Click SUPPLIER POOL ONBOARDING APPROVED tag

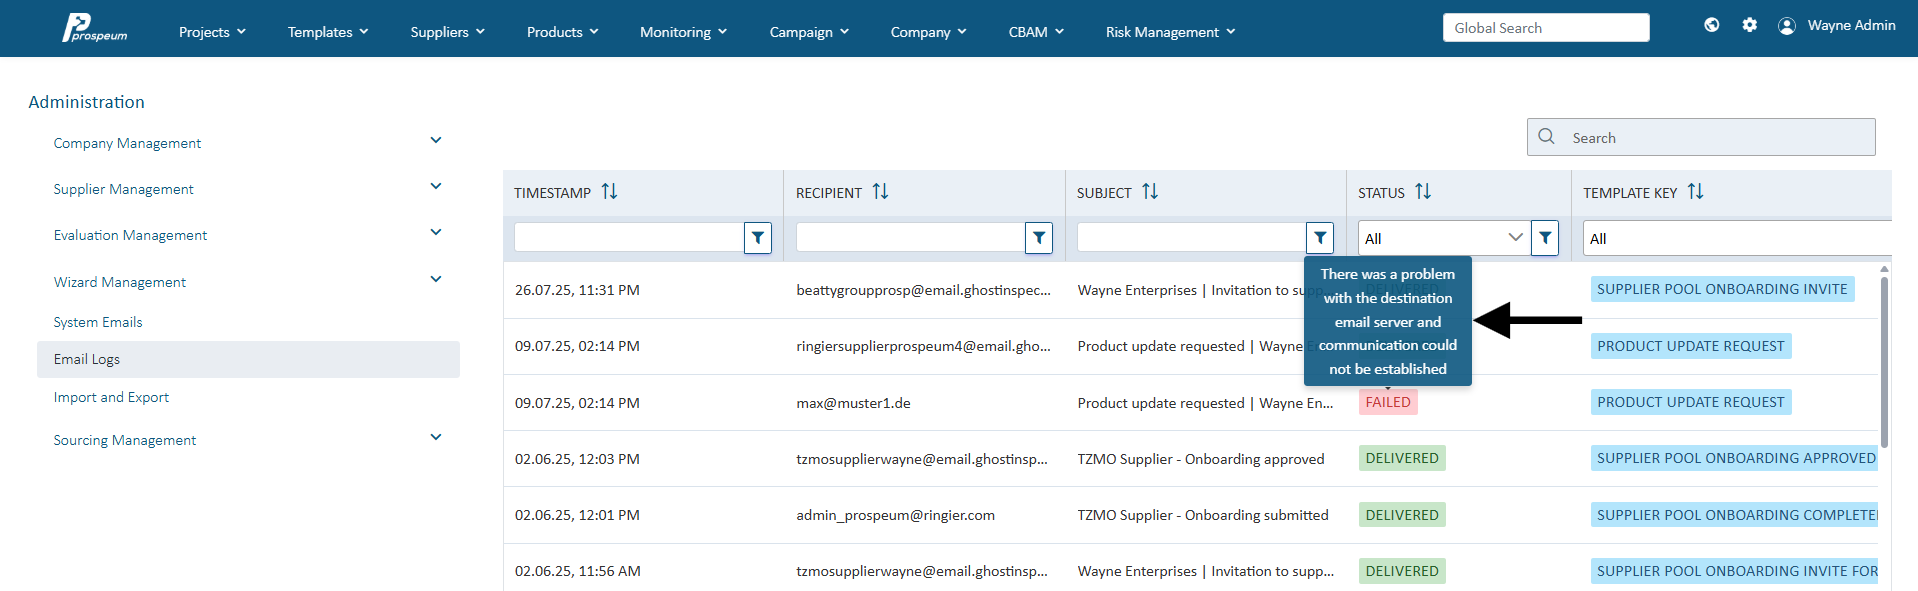[1736, 458]
